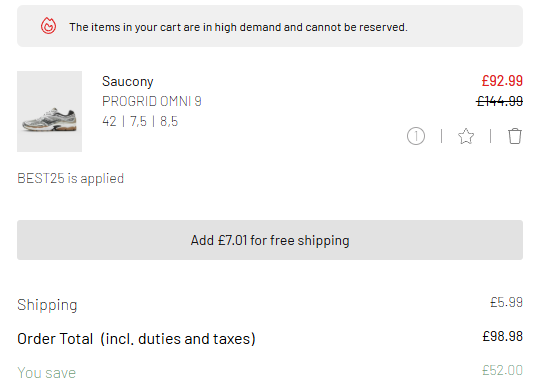Click the discounted price £92.99

(502, 81)
